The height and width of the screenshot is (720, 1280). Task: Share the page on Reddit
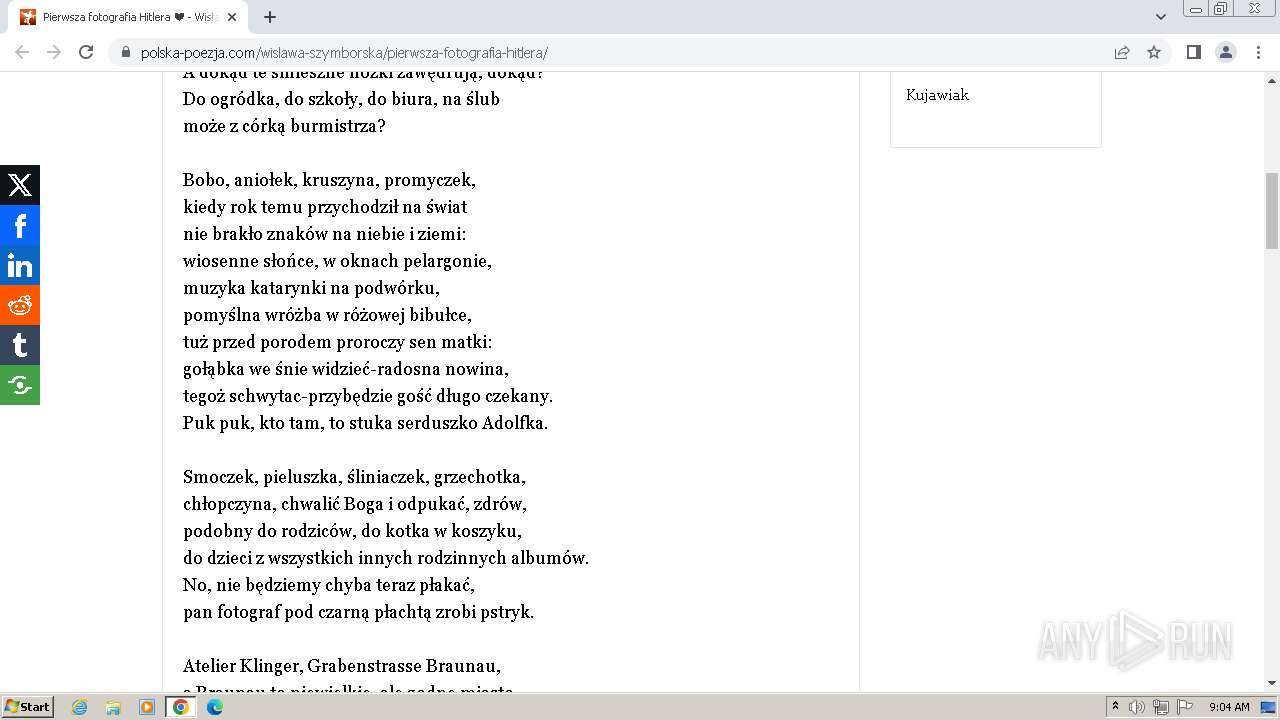coord(20,305)
